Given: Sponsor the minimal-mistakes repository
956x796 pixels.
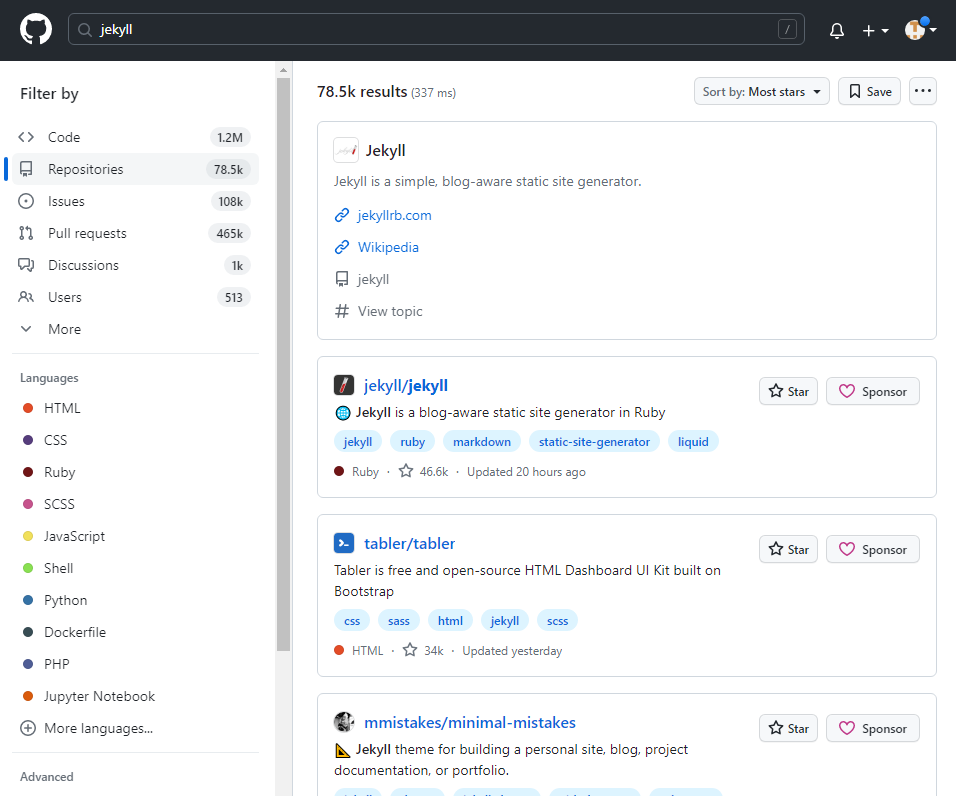Looking at the screenshot, I should point(872,728).
